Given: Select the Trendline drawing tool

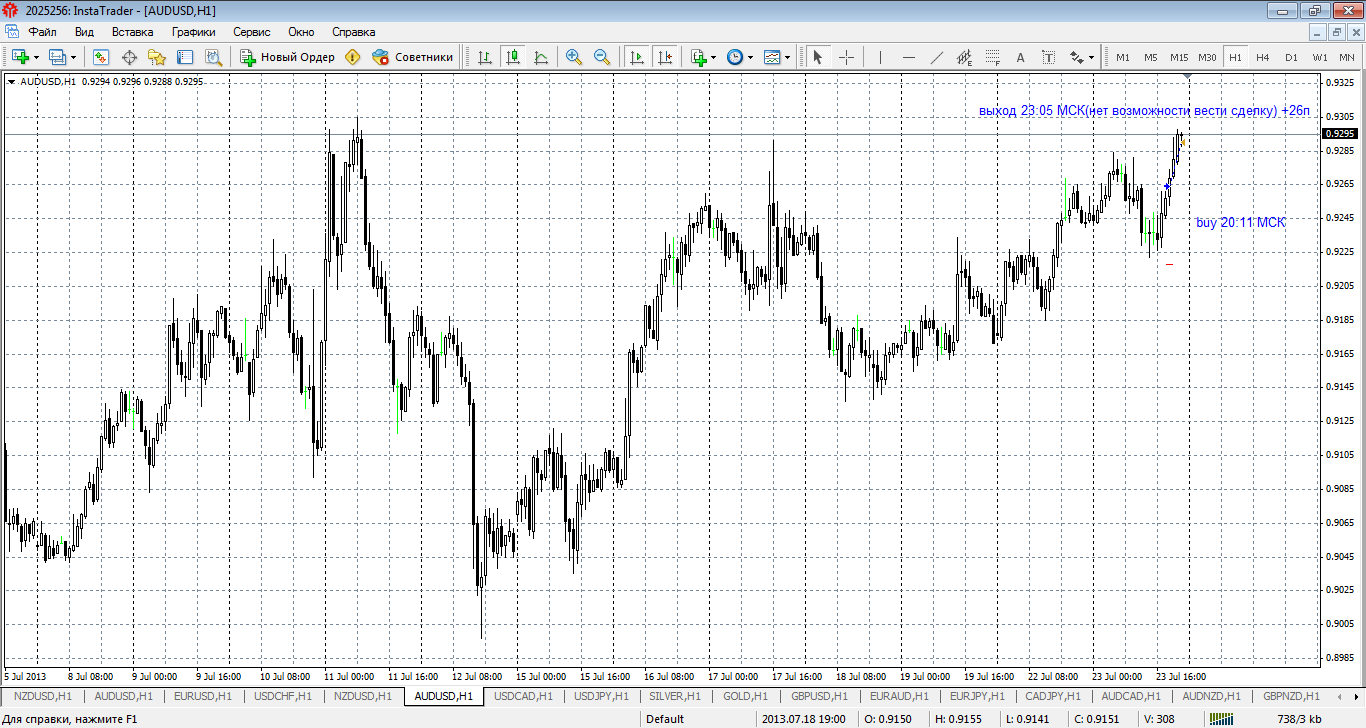Looking at the screenshot, I should (936, 57).
